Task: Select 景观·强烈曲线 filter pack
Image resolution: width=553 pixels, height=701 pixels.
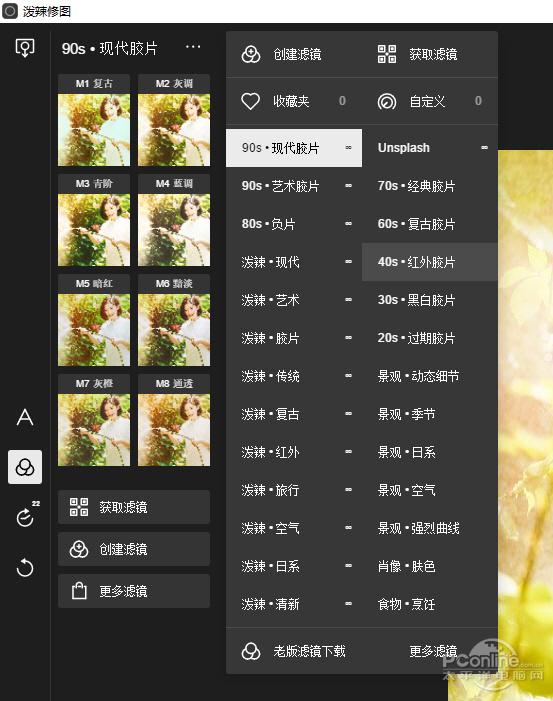Action: click(430, 528)
